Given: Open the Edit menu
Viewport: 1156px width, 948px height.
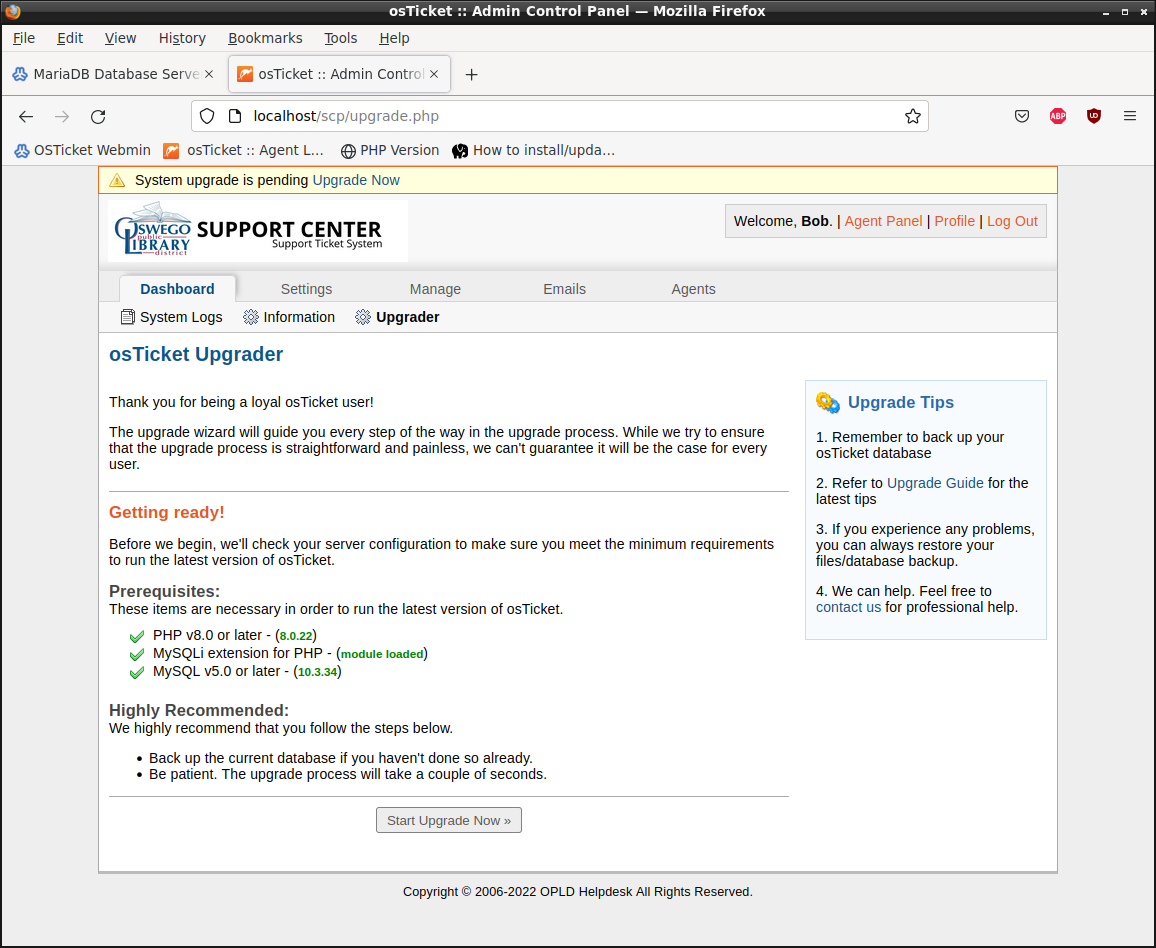Looking at the screenshot, I should tap(70, 38).
